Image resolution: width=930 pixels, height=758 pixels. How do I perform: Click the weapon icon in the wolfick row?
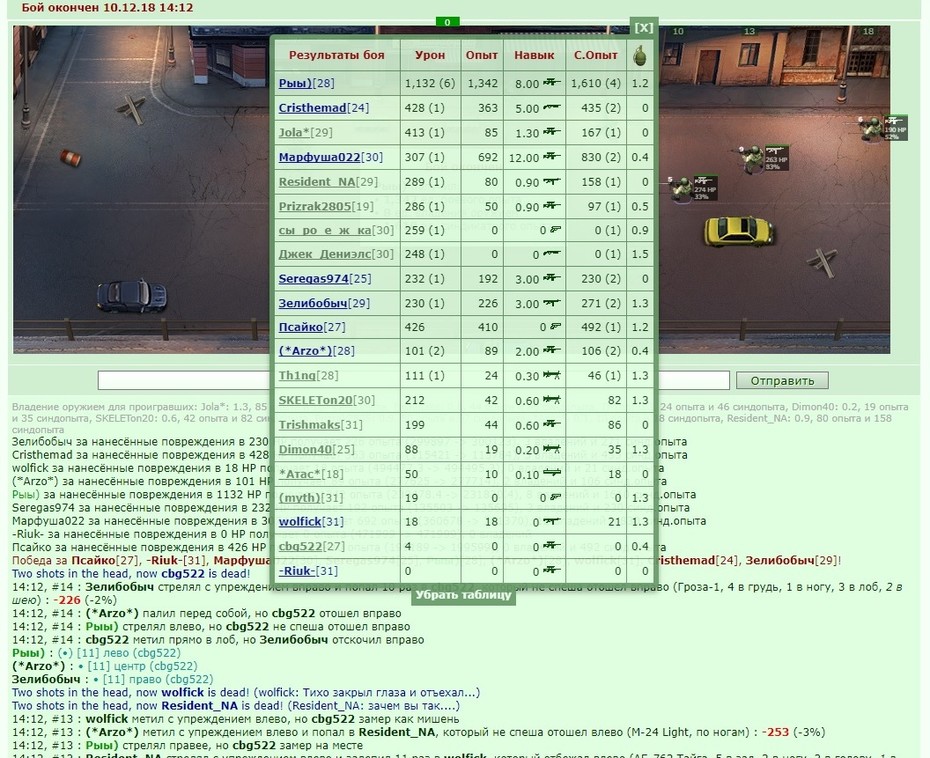[x=552, y=521]
